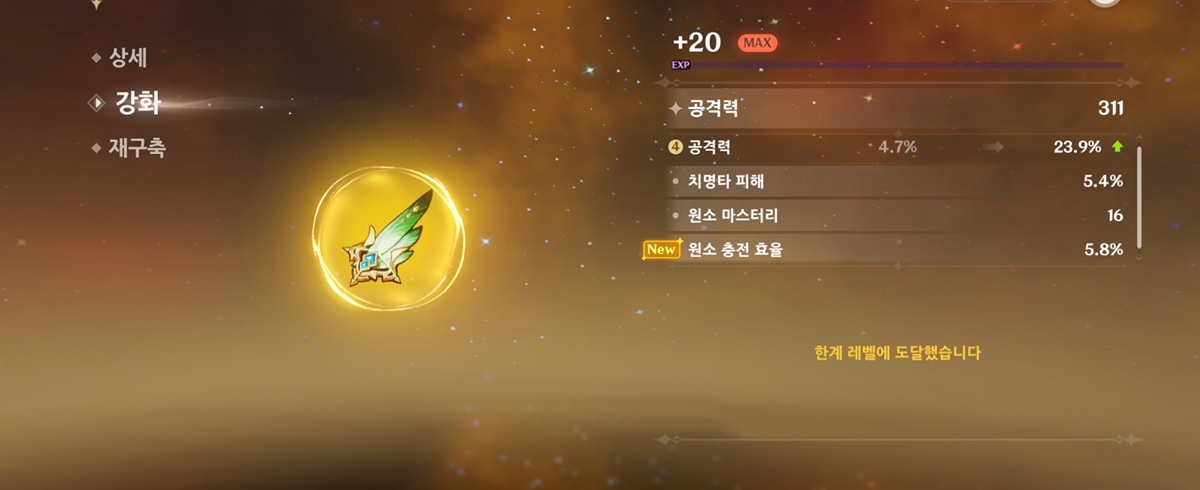Click the star ornament above 상세

[96, 4]
